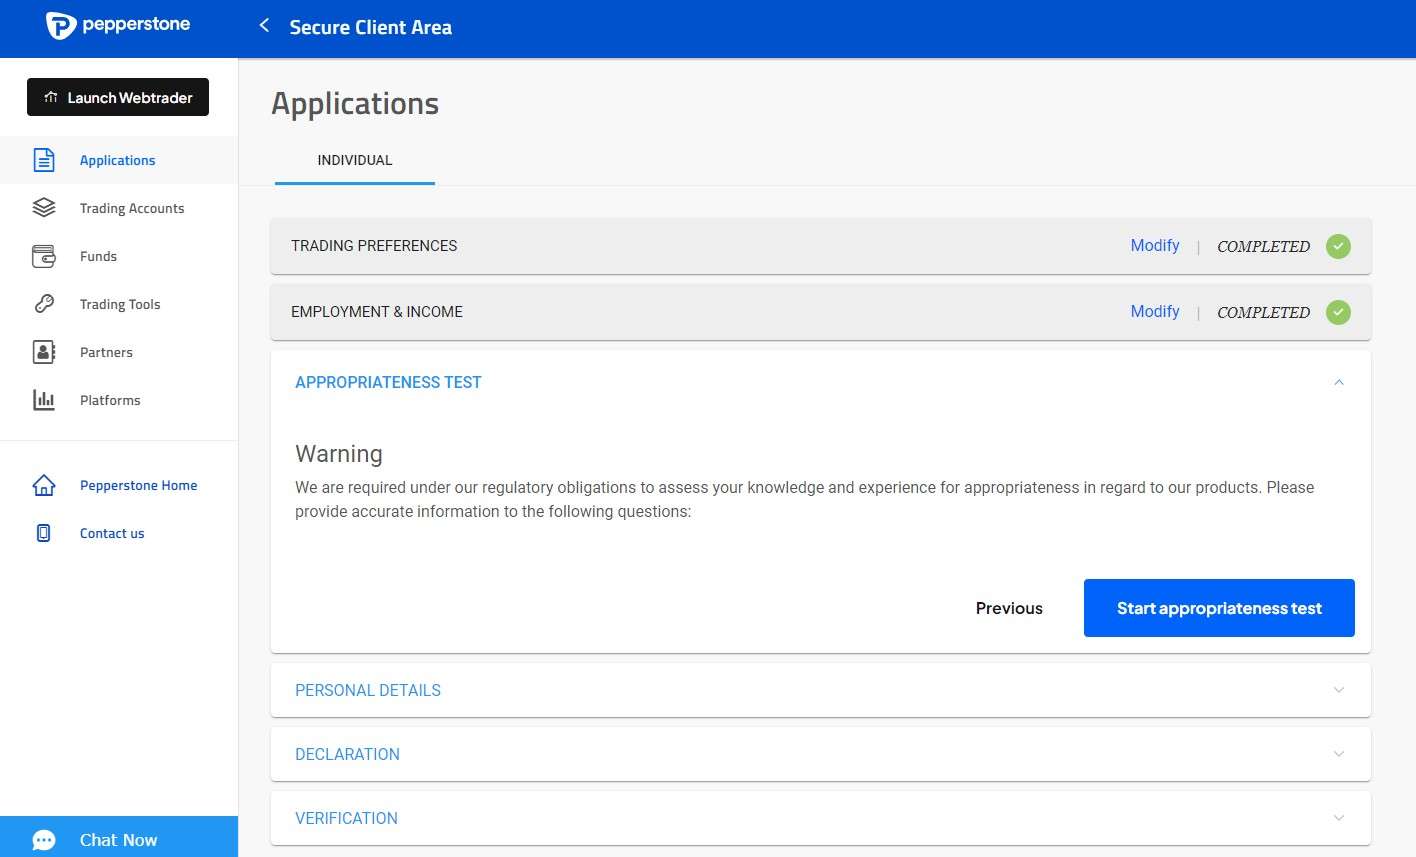Open the Chat Now speech bubble

click(x=44, y=840)
